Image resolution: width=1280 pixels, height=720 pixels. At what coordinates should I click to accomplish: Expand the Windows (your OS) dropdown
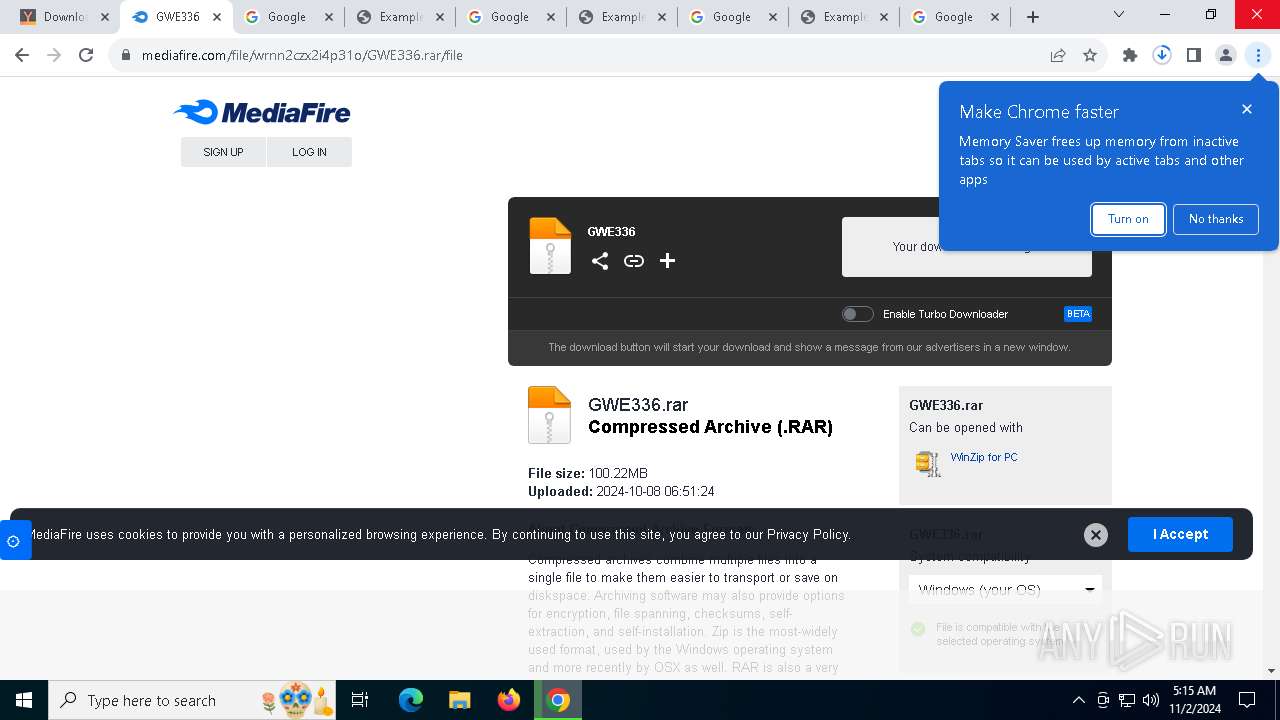pos(1005,589)
